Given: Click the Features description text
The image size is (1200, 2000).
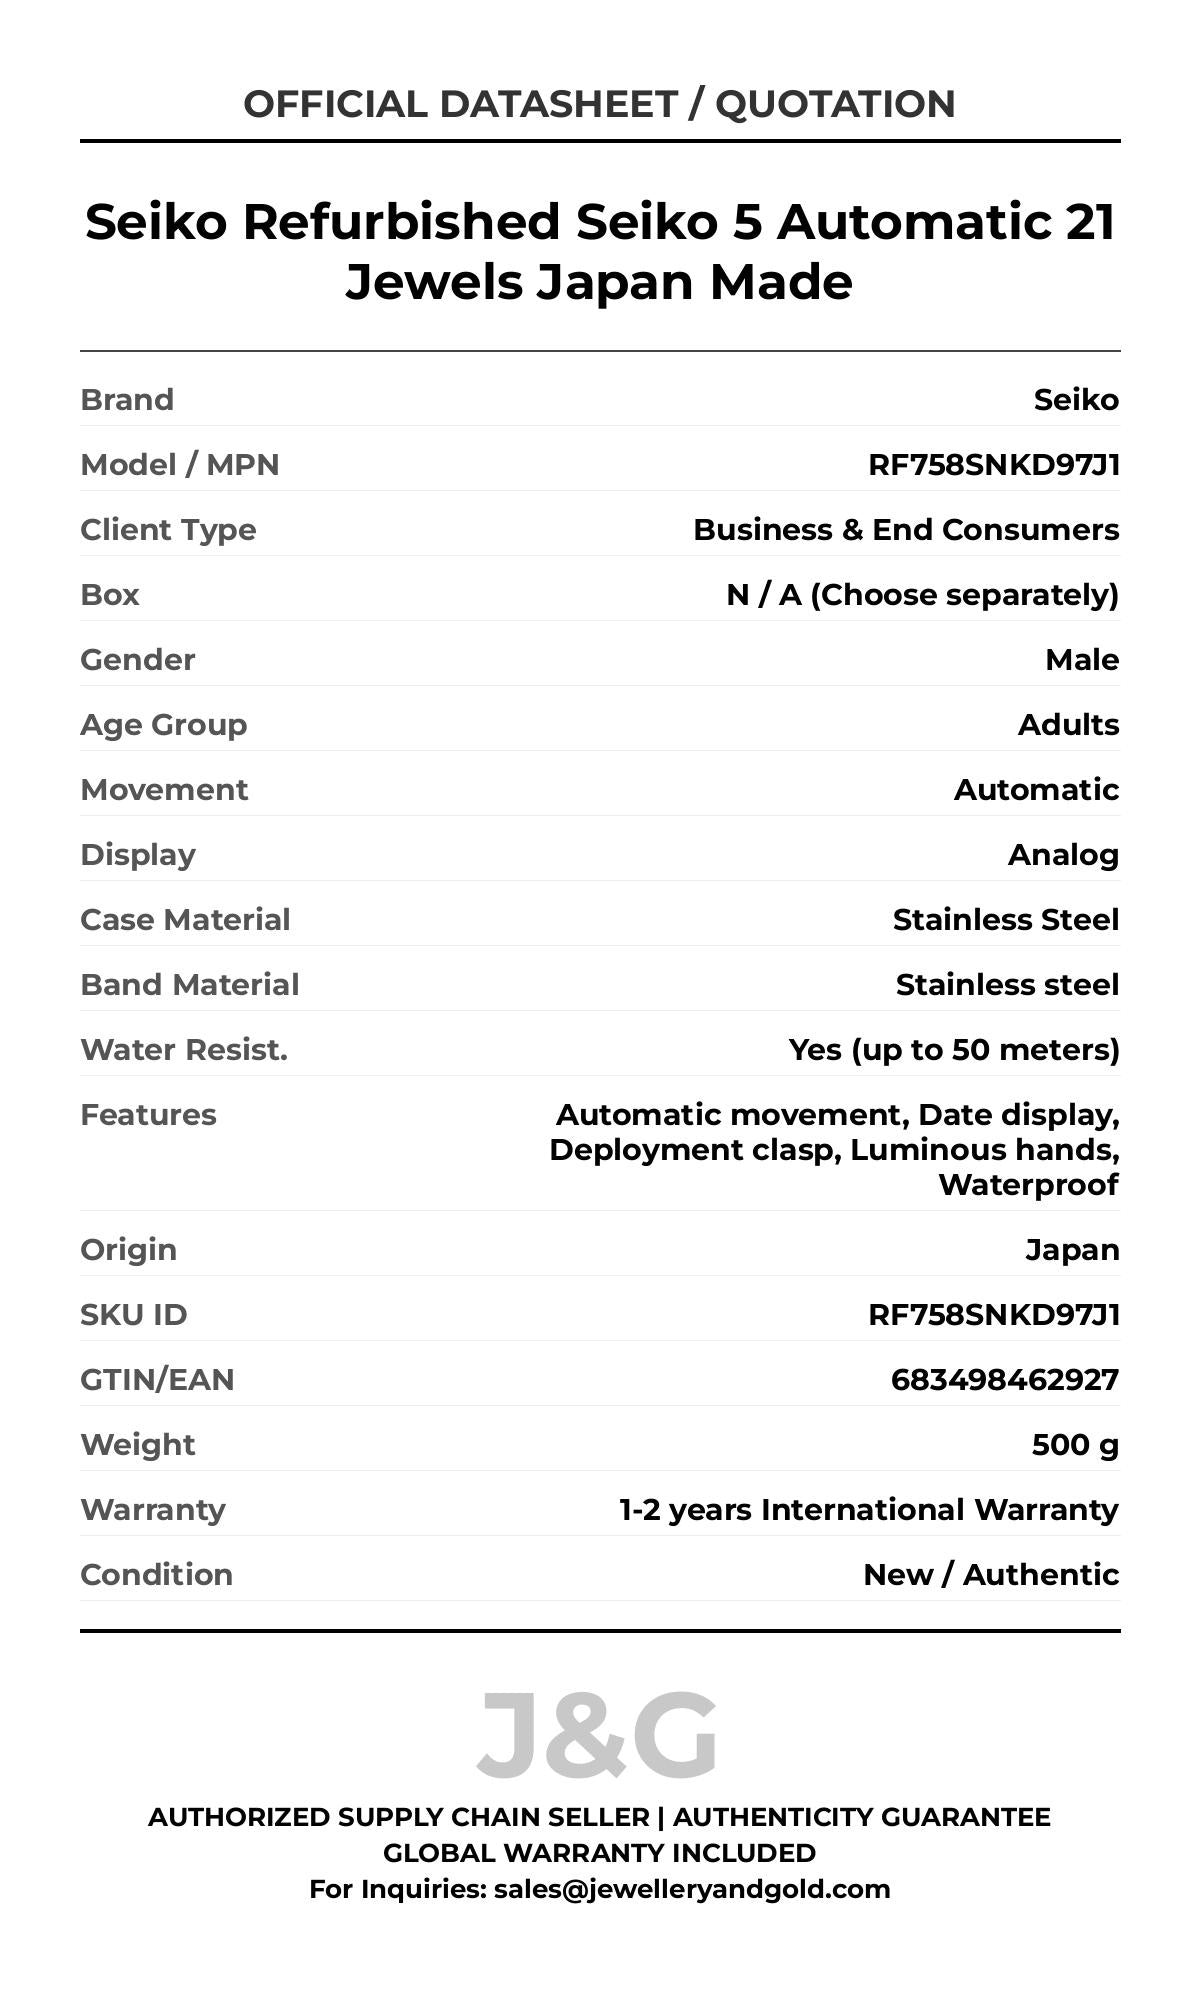Looking at the screenshot, I should [834, 1150].
